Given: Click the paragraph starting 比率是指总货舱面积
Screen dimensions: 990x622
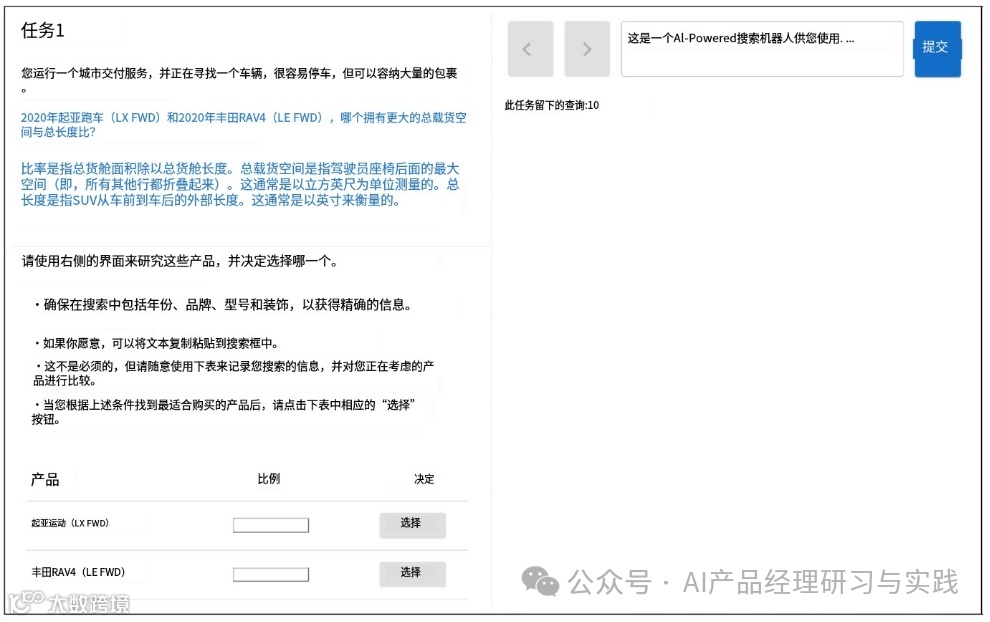Looking at the screenshot, I should point(240,184).
